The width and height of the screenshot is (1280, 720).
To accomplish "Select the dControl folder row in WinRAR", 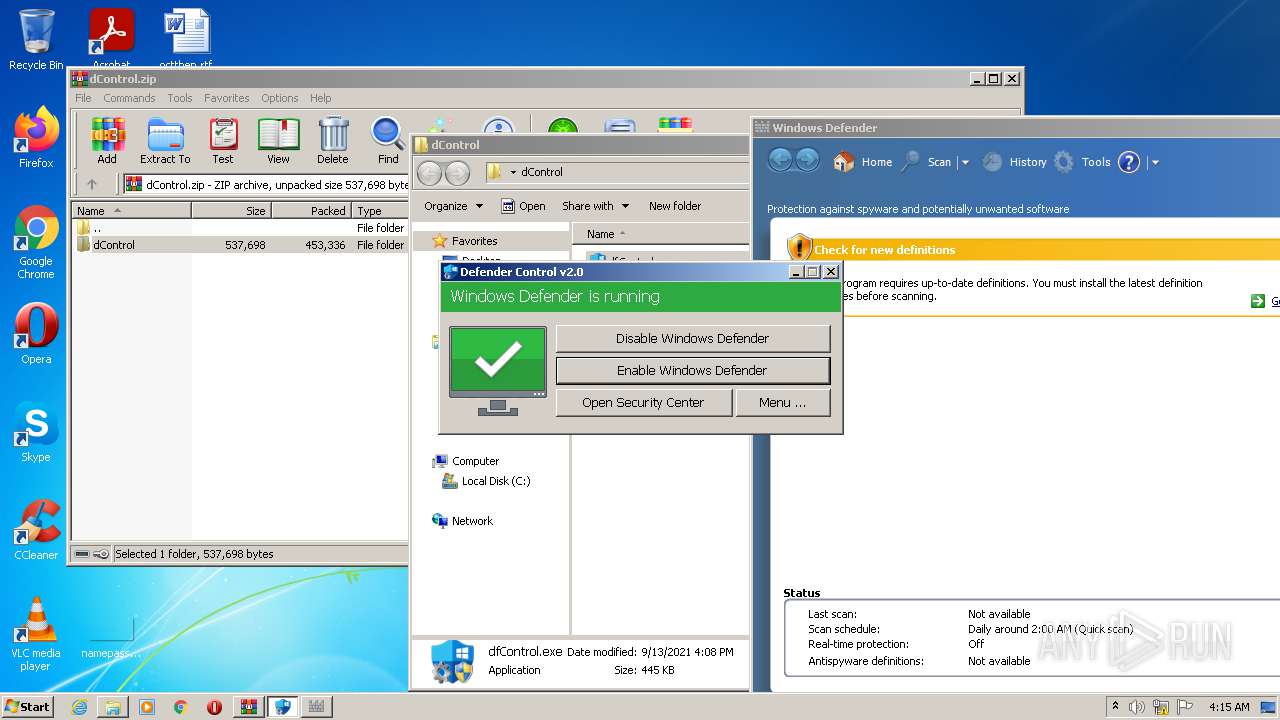I will pyautogui.click(x=240, y=245).
